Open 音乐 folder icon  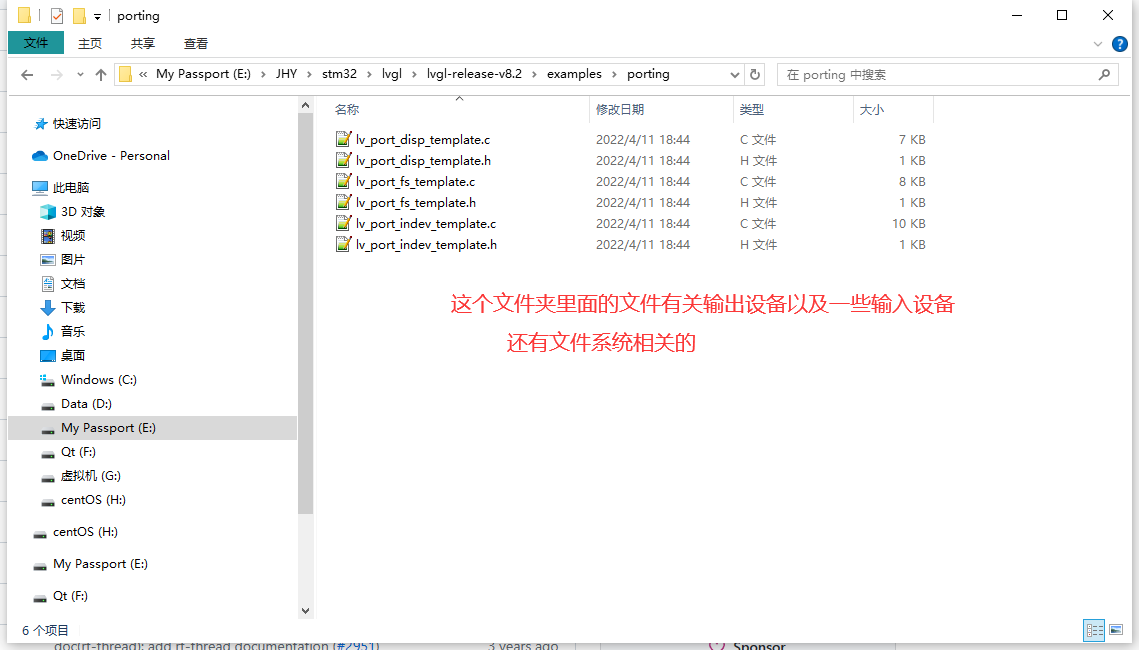[x=48, y=331]
